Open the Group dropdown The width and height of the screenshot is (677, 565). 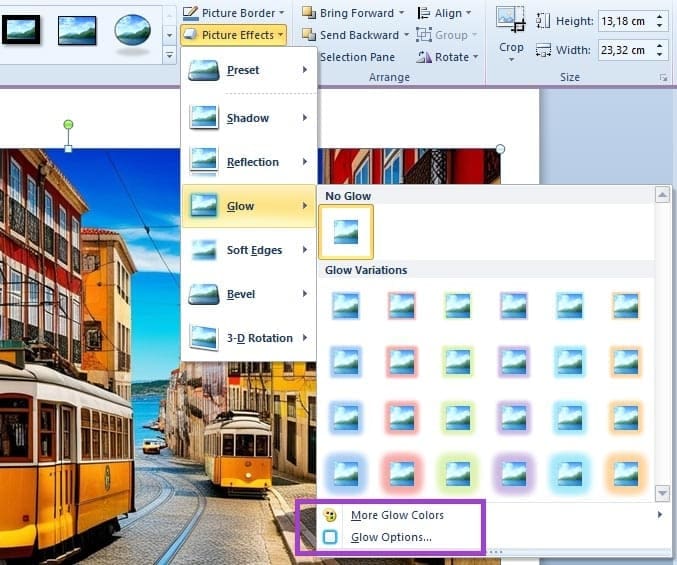pos(447,35)
